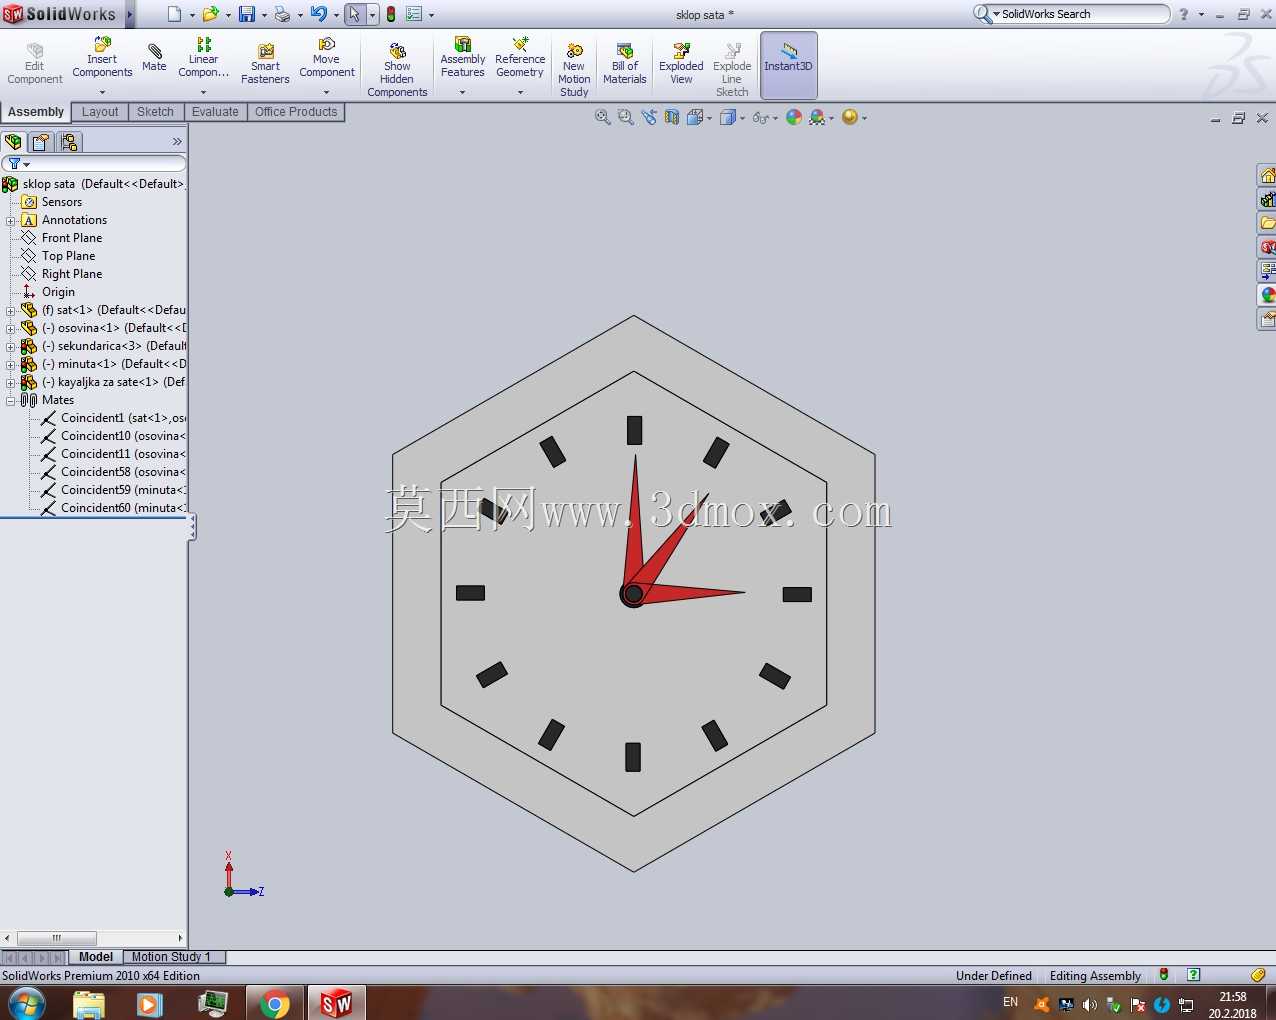Viewport: 1276px width, 1020px height.
Task: Click the Save disk icon
Action: click(x=247, y=14)
